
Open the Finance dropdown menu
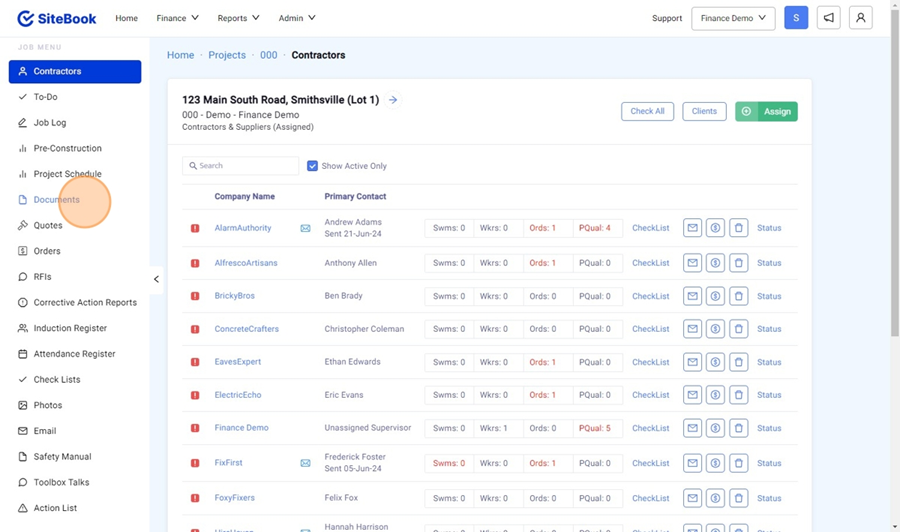[x=177, y=18]
